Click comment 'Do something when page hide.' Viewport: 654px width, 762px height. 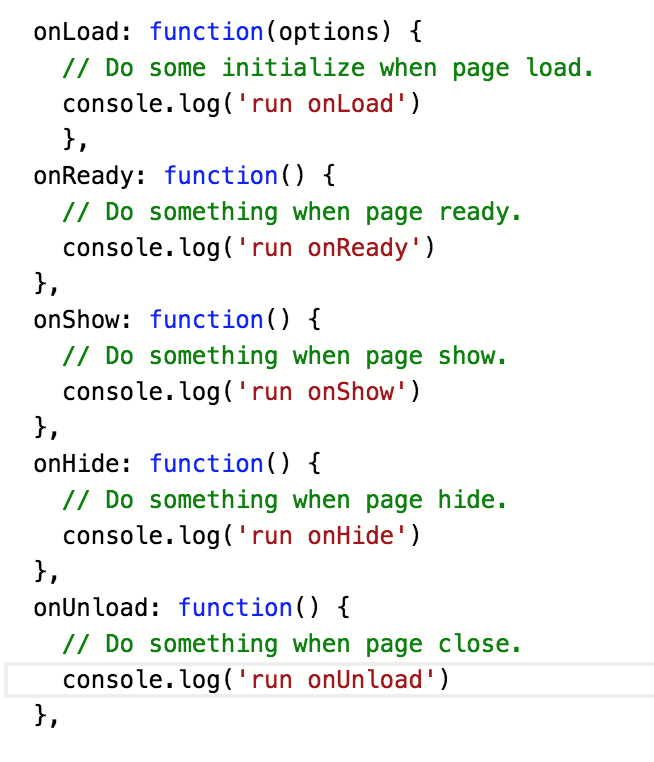coord(285,500)
